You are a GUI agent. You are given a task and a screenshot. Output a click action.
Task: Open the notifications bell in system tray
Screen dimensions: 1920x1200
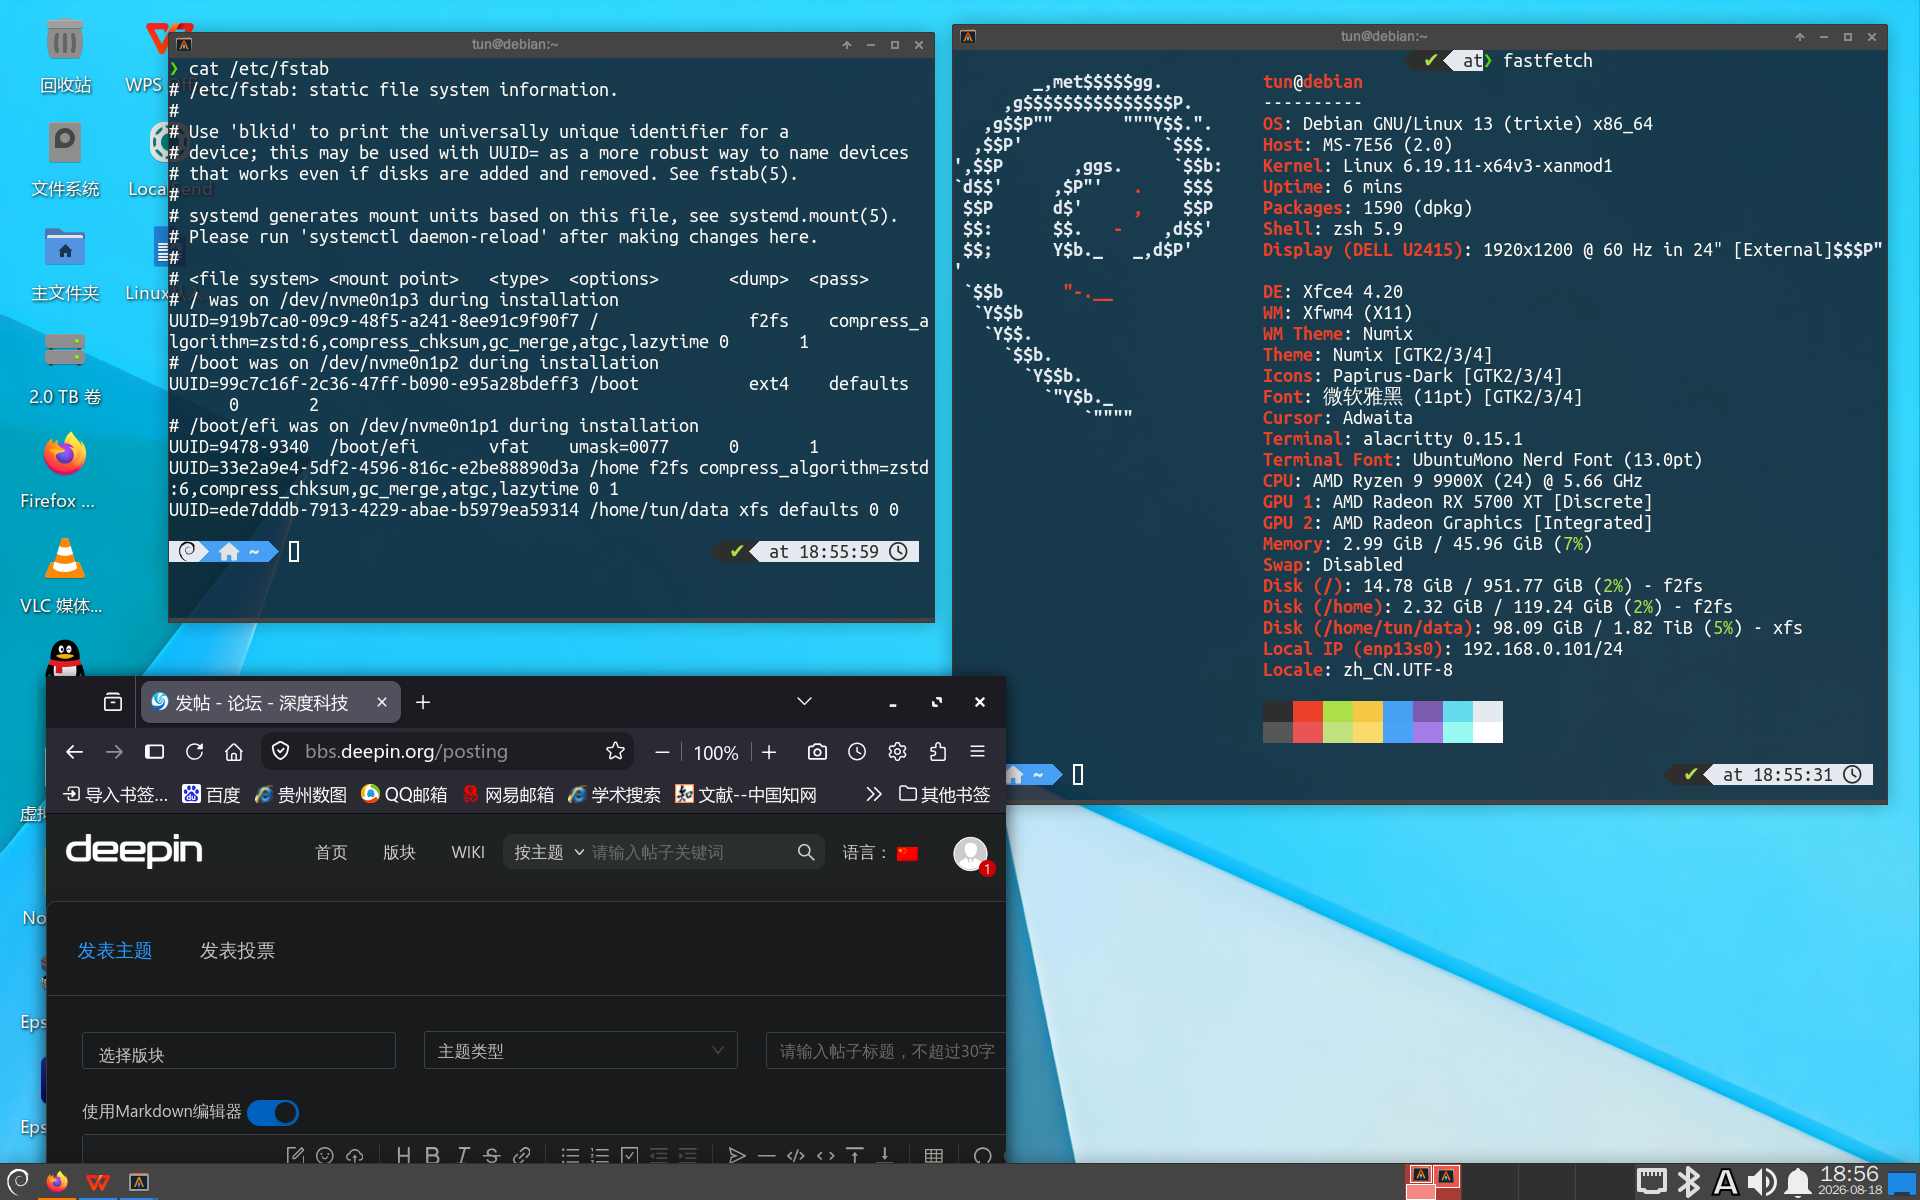coord(1798,1182)
